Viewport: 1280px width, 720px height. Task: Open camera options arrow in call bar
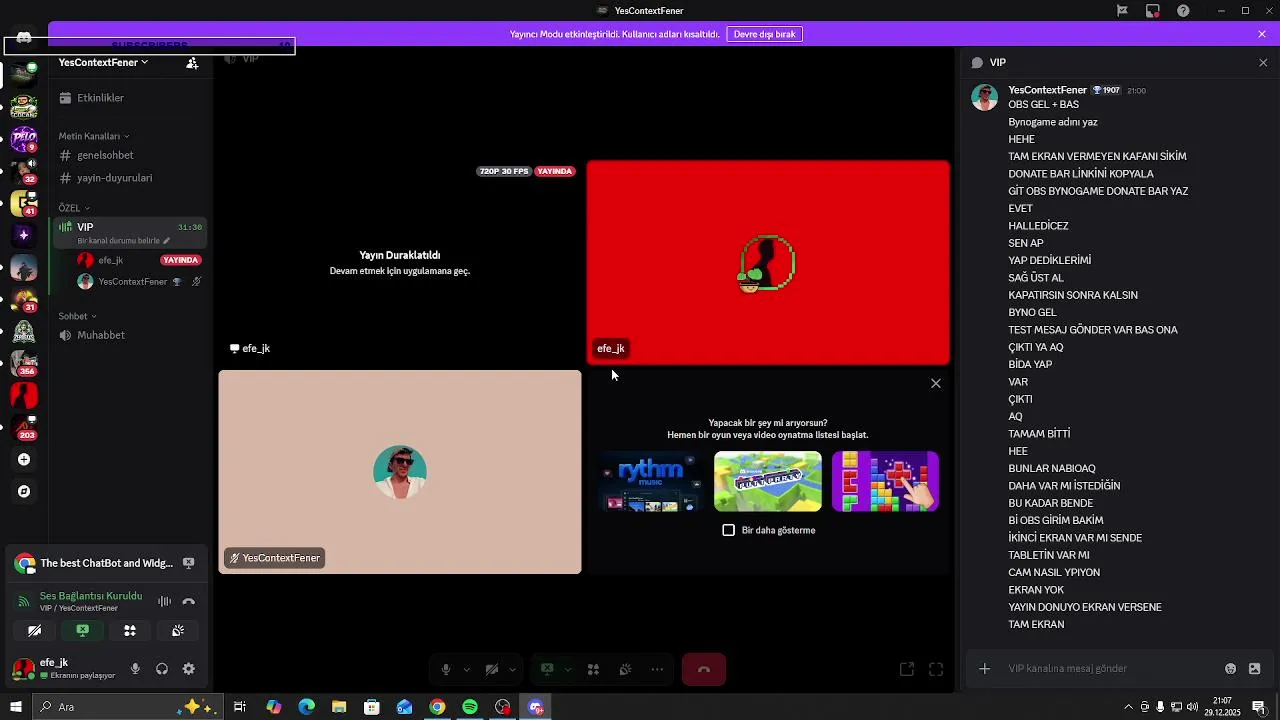click(512, 669)
